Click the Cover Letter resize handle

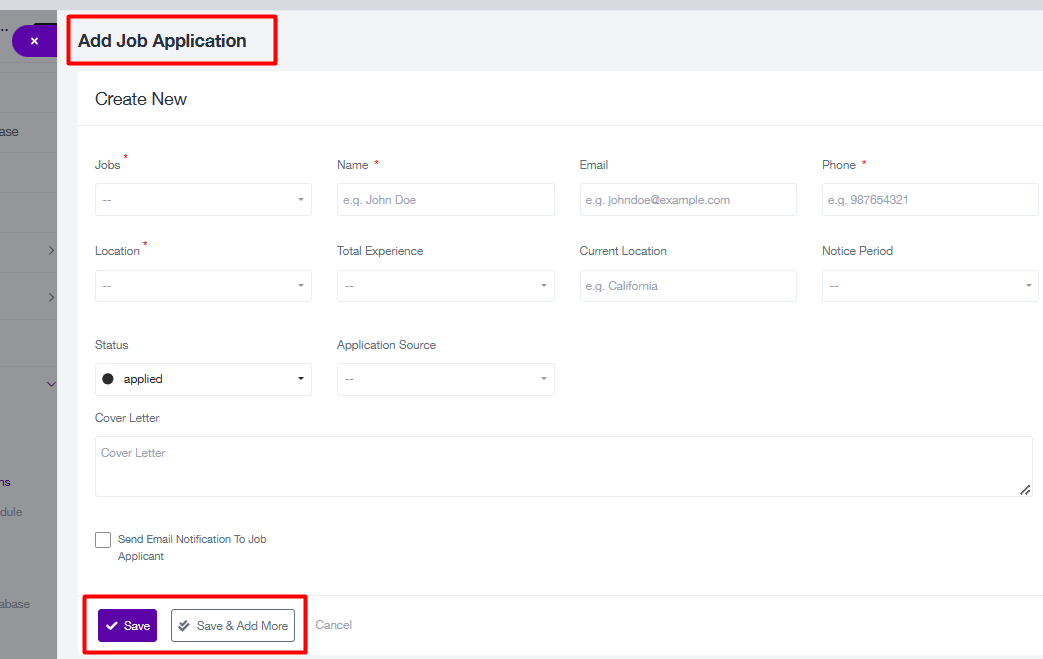coord(1025,490)
